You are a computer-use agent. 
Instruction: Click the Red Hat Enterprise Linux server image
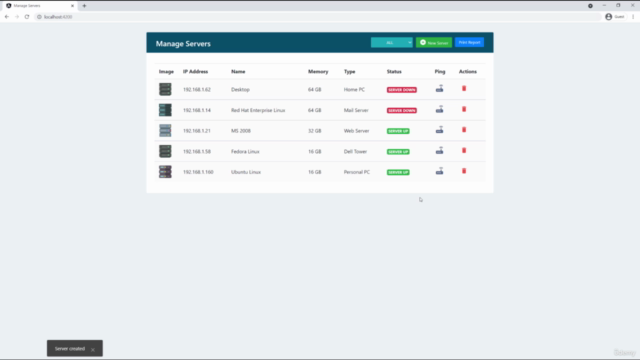(x=165, y=110)
